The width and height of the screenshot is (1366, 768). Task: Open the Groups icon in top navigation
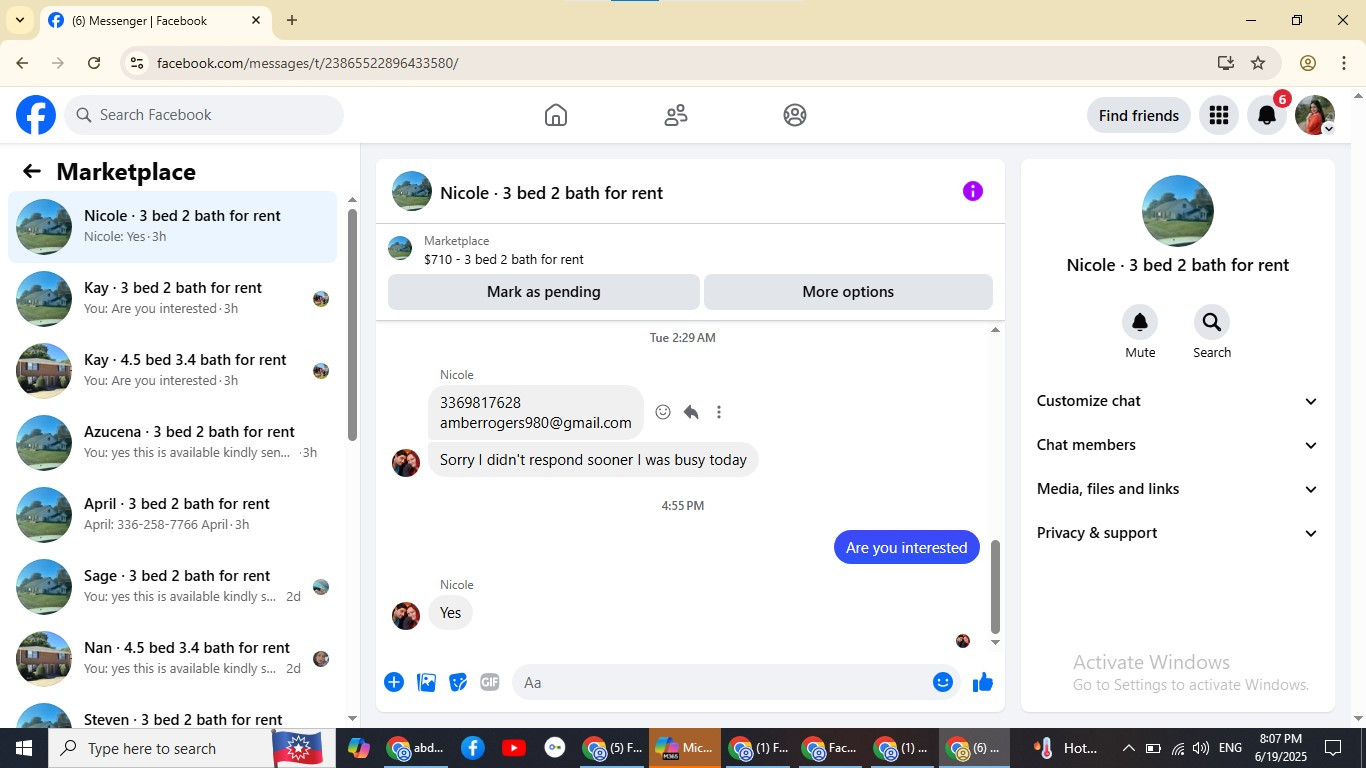click(795, 115)
